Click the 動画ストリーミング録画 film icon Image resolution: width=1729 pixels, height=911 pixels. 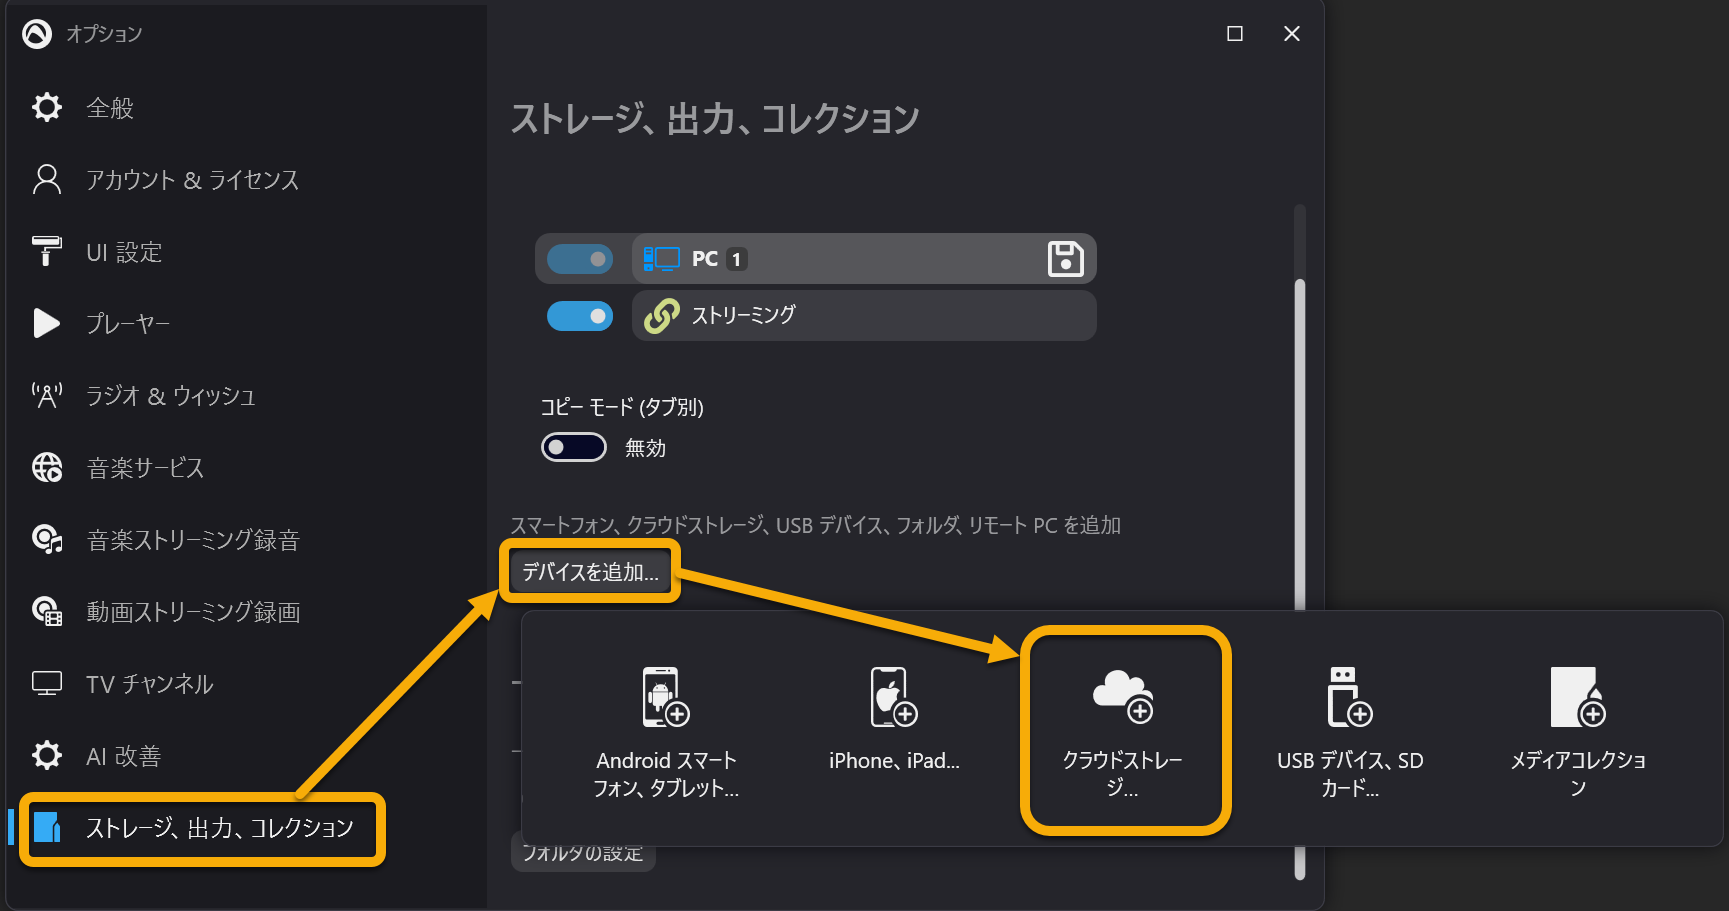pyautogui.click(x=47, y=611)
